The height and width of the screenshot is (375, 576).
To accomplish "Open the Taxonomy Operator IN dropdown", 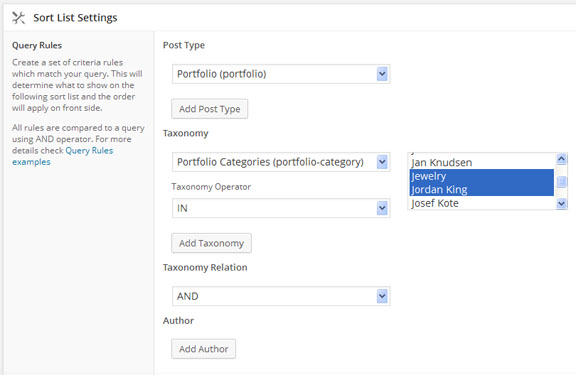I will (281, 208).
